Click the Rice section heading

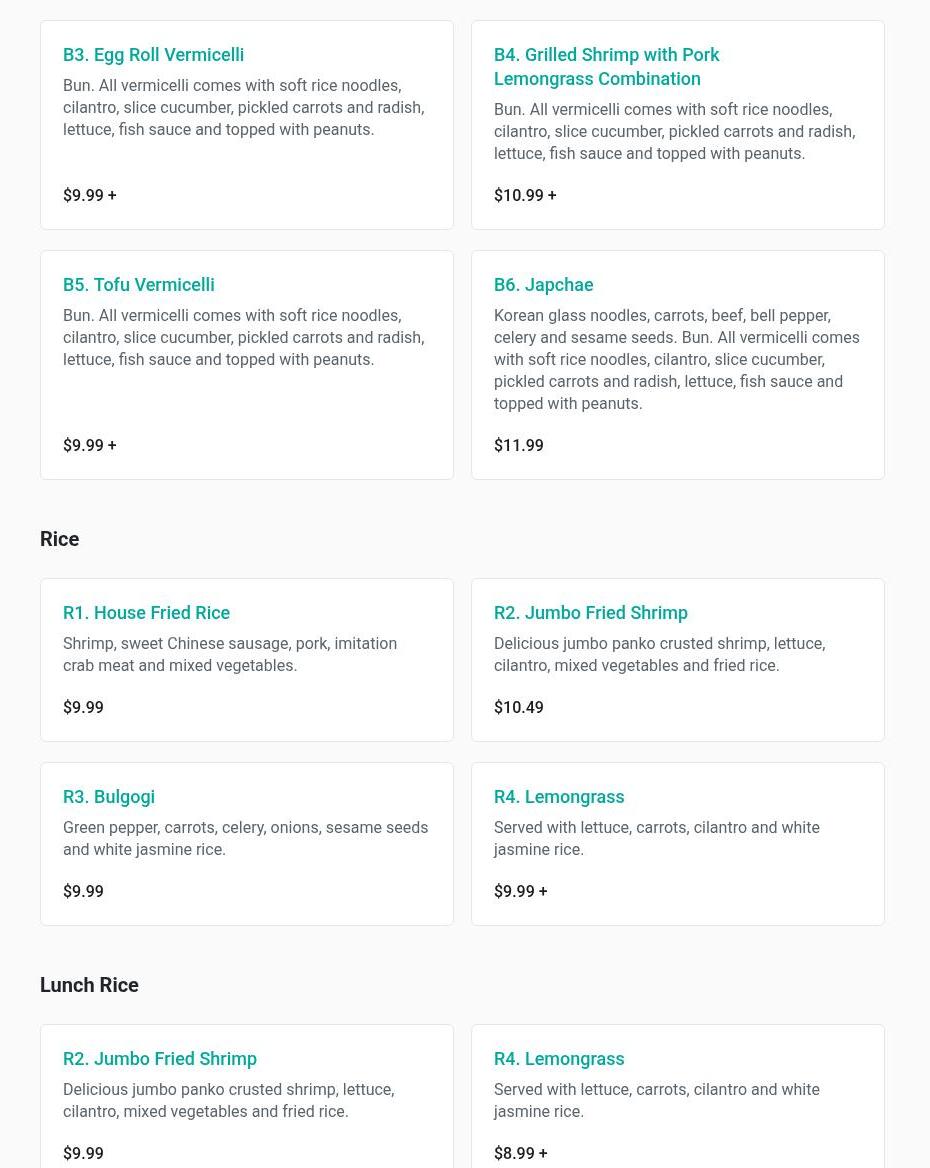[60, 539]
